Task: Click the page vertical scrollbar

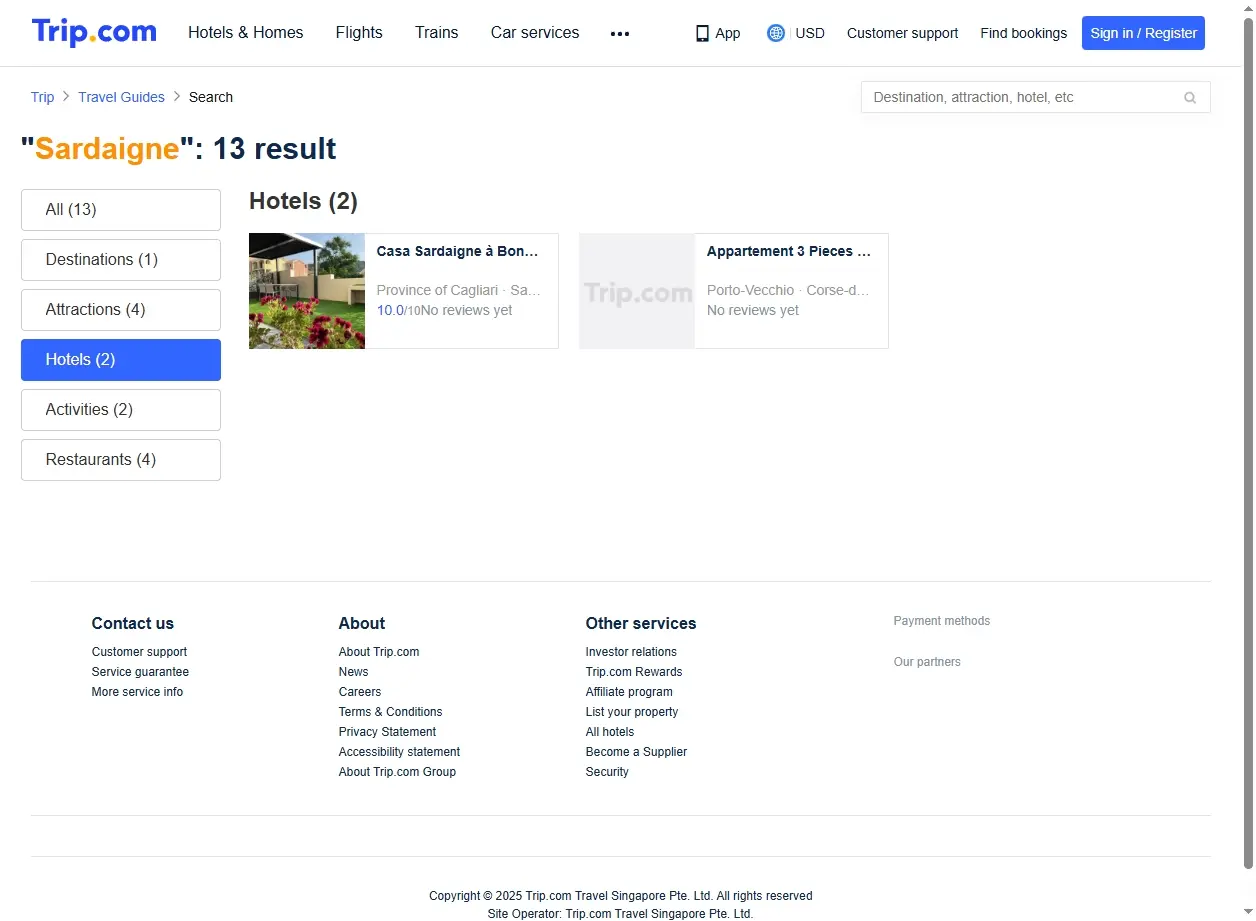Action: coord(1247,442)
